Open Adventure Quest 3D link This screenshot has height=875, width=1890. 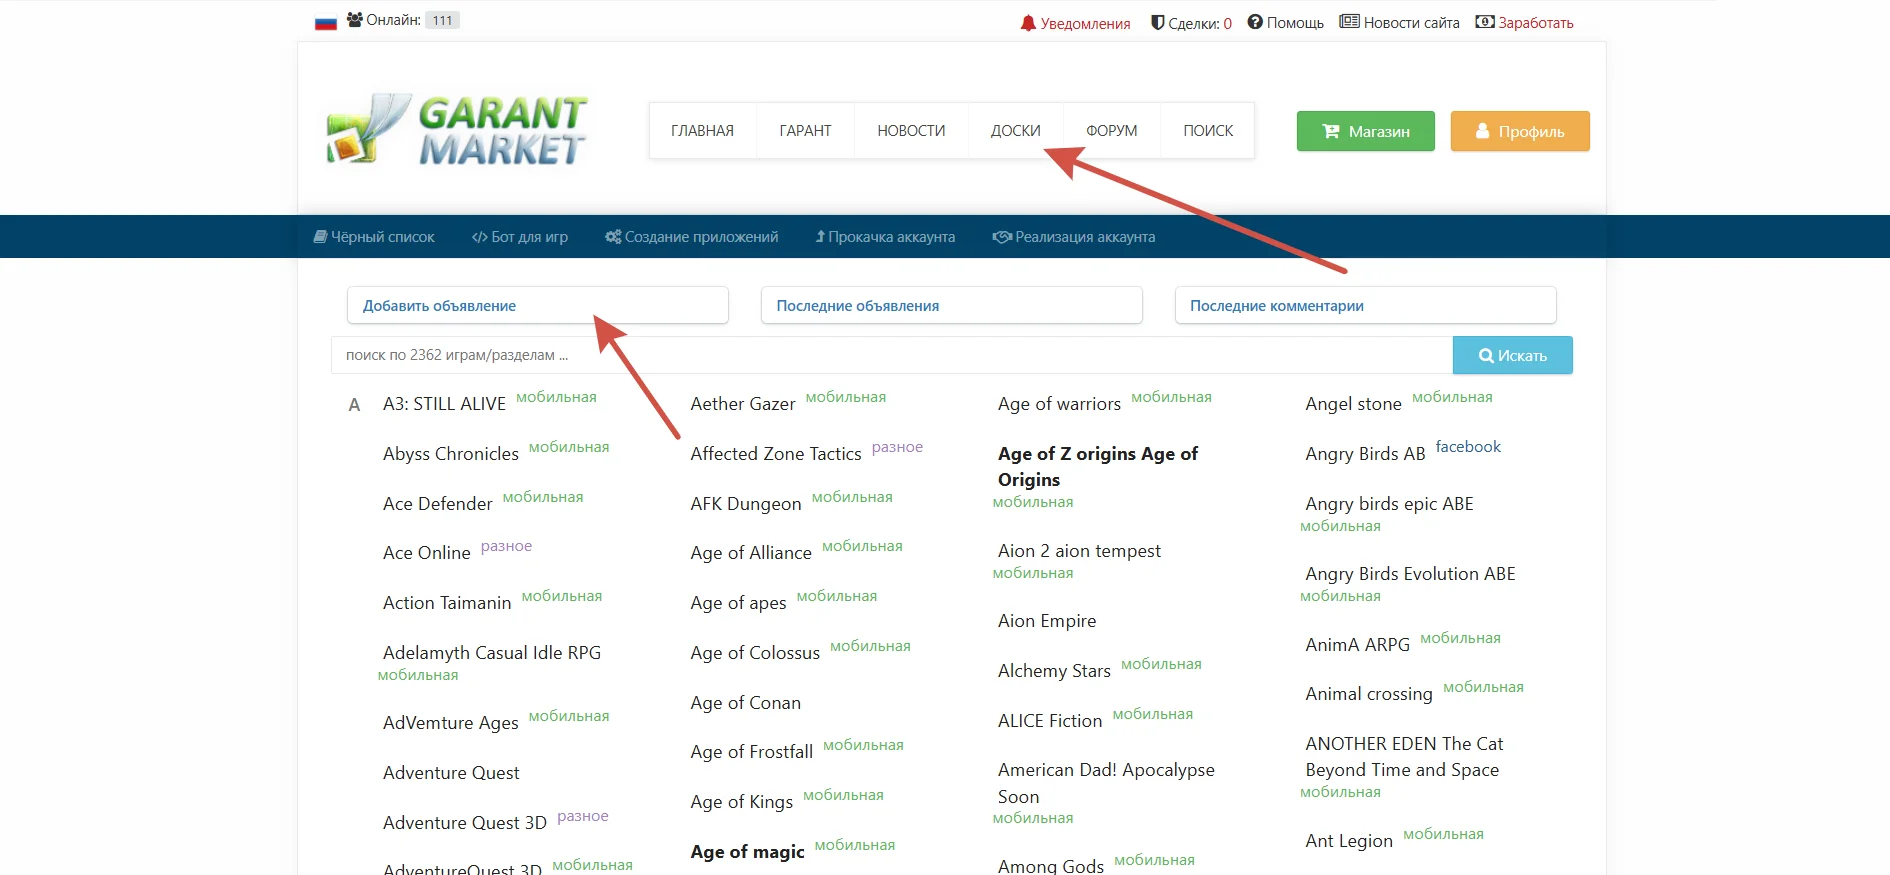465,823
